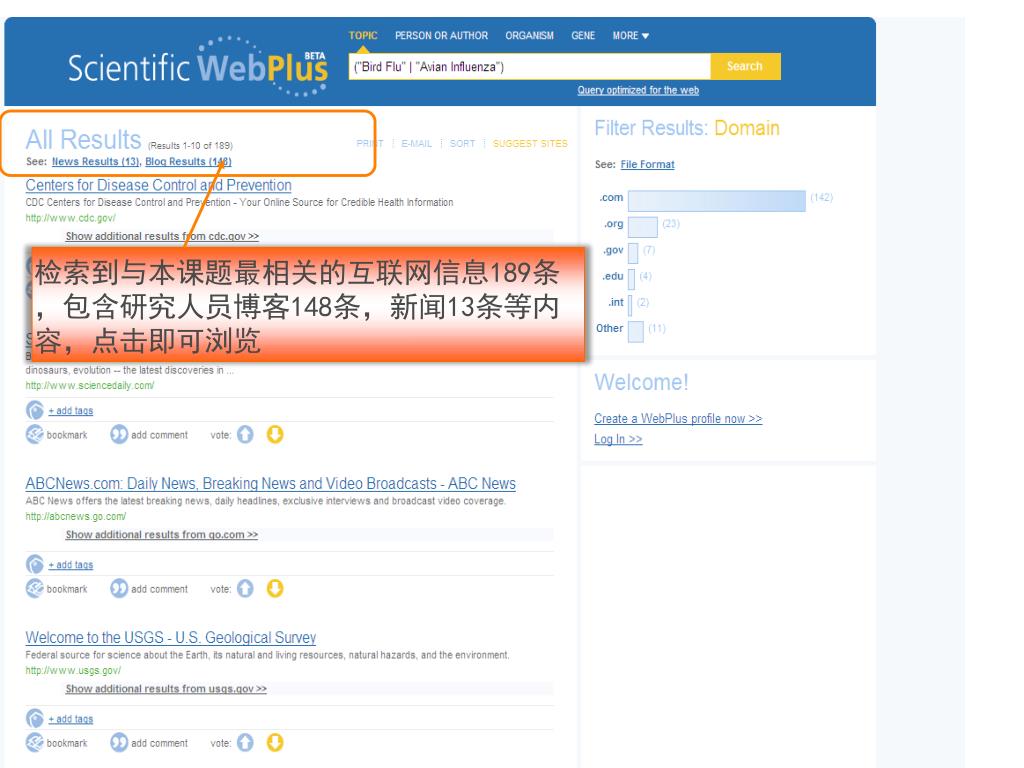Vote down the USGS result
The height and width of the screenshot is (768, 1024).
[x=275, y=743]
